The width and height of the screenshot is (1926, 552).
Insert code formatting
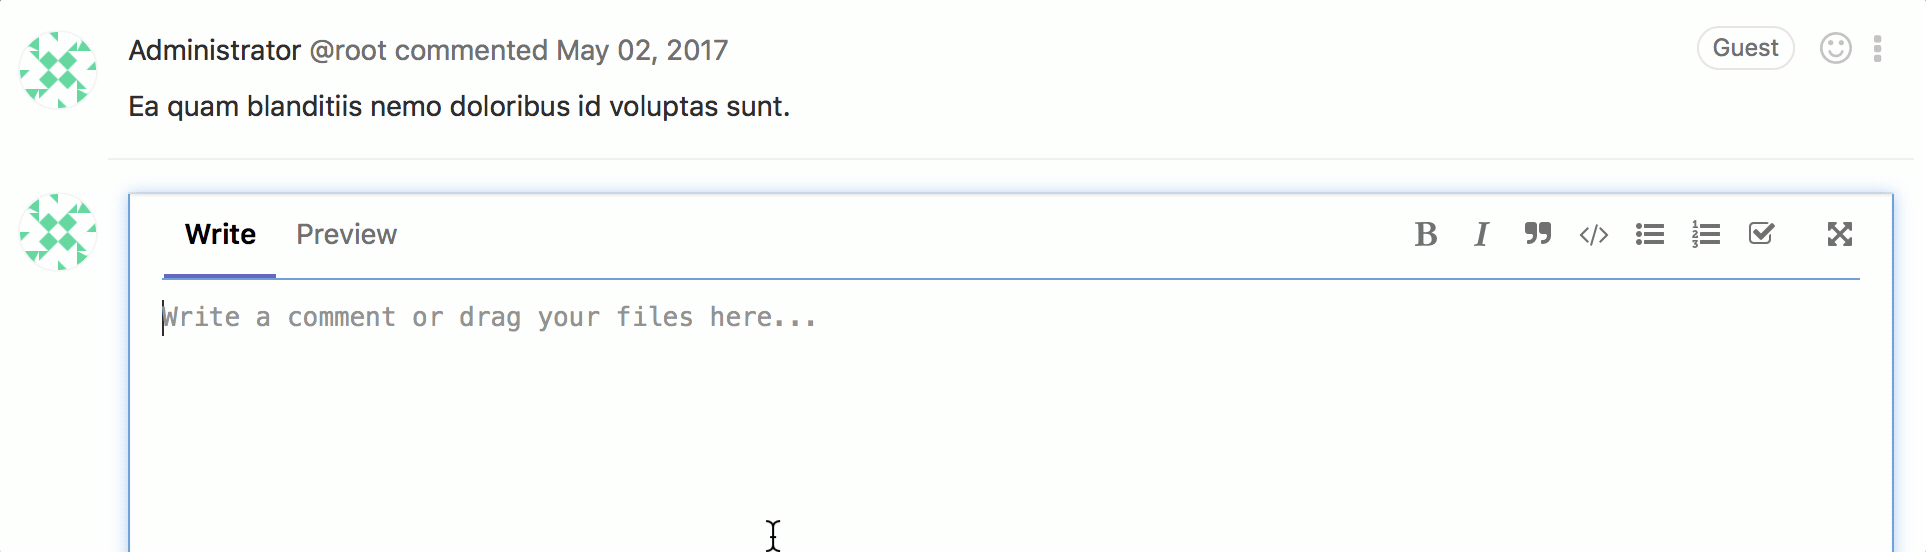(1593, 234)
